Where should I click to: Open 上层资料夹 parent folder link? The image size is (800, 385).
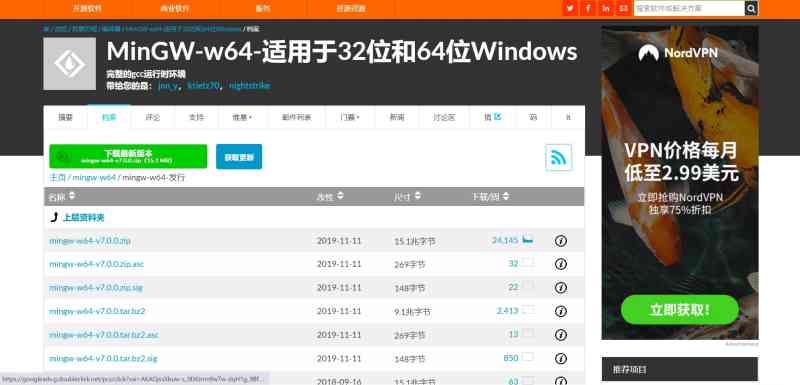pos(83,218)
